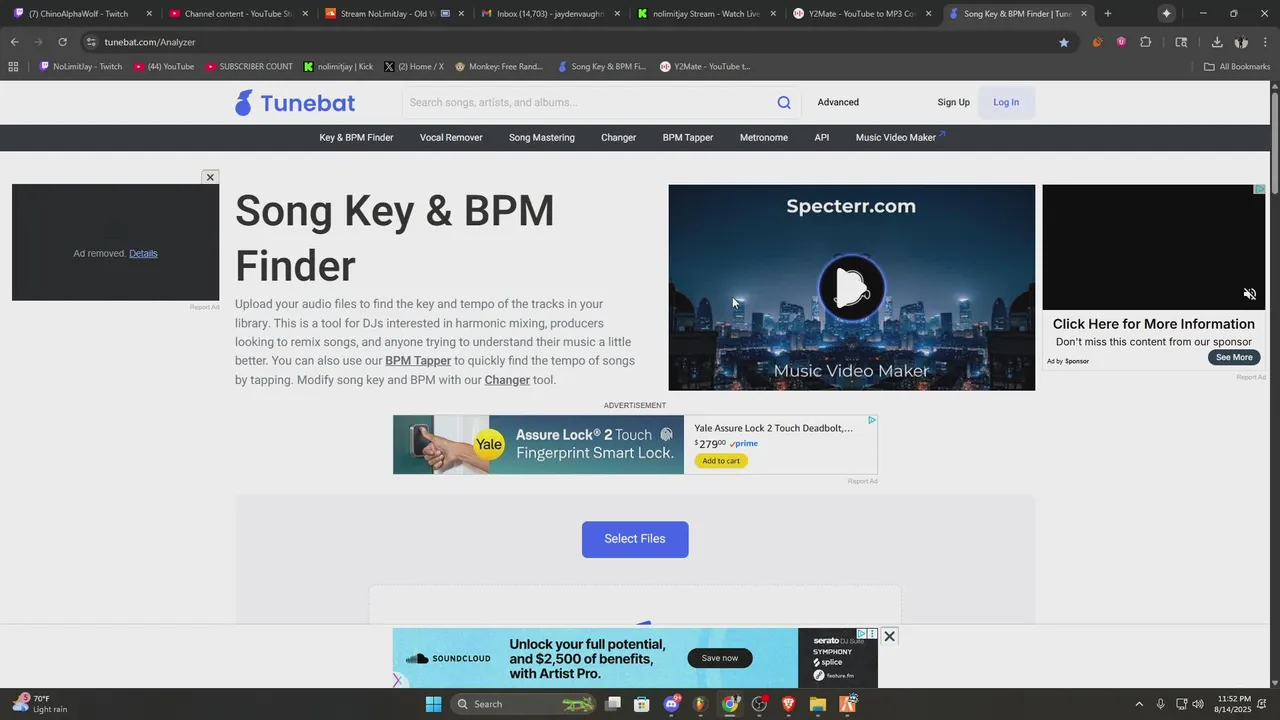Image resolution: width=1280 pixels, height=720 pixels.
Task: Follow the BPM Tapper link in description
Action: (x=418, y=361)
